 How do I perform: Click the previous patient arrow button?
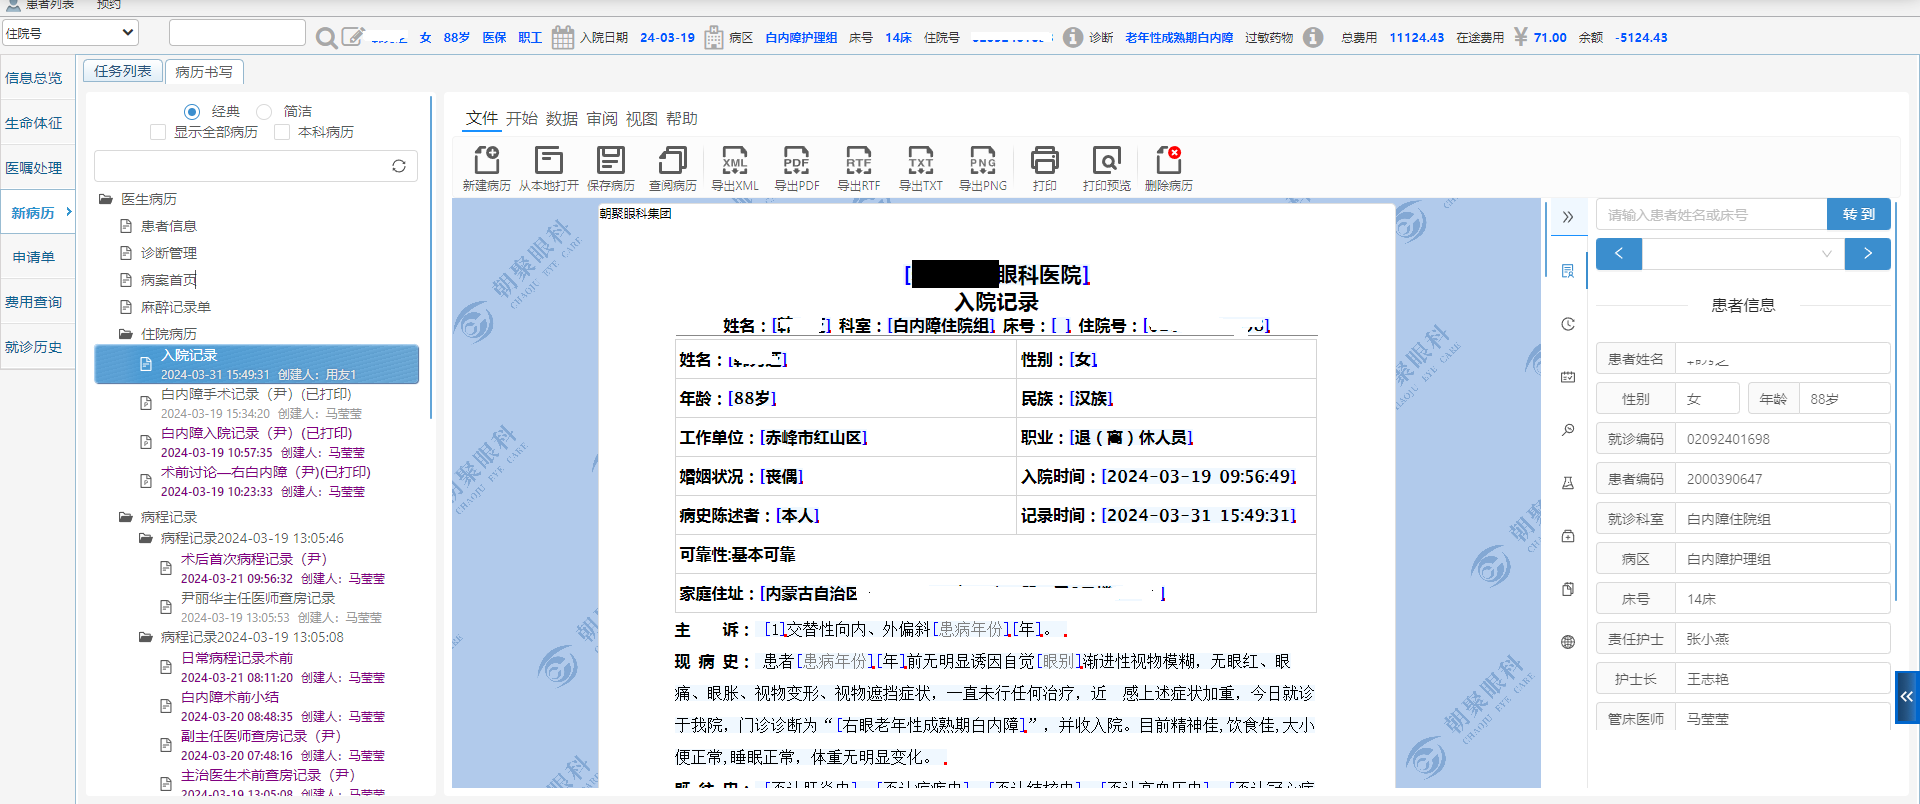coord(1619,254)
